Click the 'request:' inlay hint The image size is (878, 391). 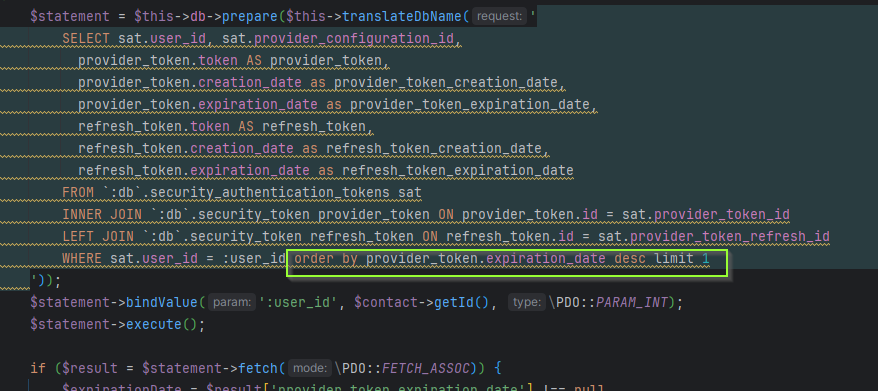(498, 17)
